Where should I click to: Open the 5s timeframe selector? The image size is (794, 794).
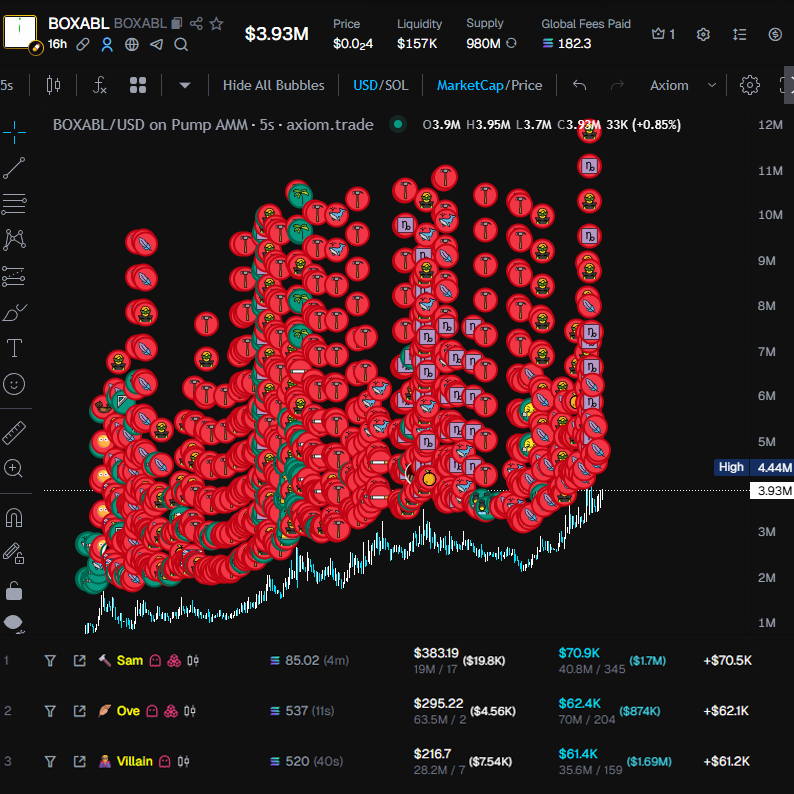click(x=7, y=85)
